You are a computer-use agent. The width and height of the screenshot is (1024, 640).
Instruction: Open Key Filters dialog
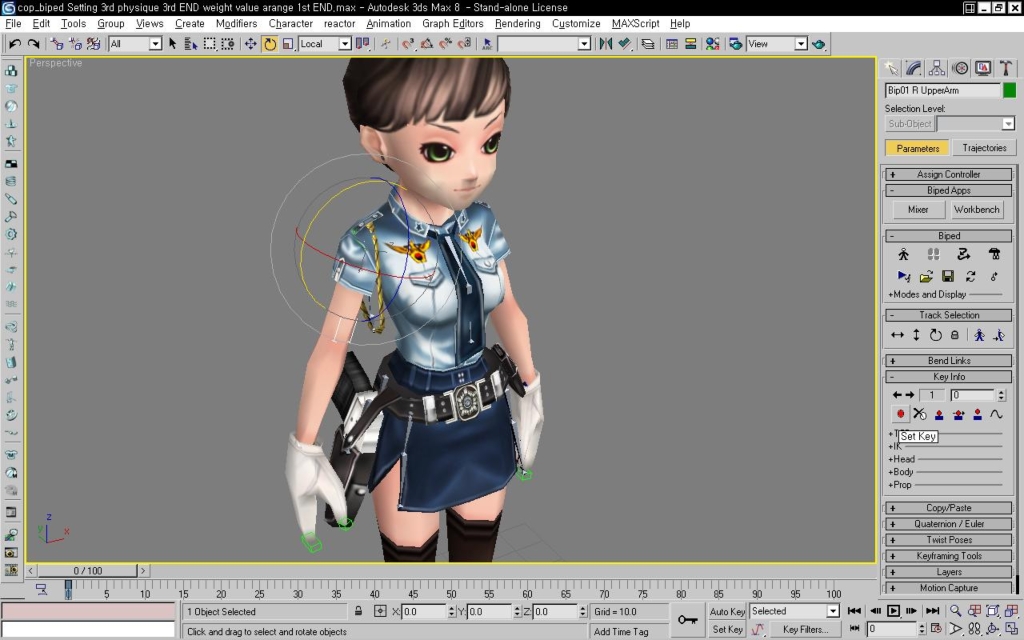pyautogui.click(x=805, y=630)
